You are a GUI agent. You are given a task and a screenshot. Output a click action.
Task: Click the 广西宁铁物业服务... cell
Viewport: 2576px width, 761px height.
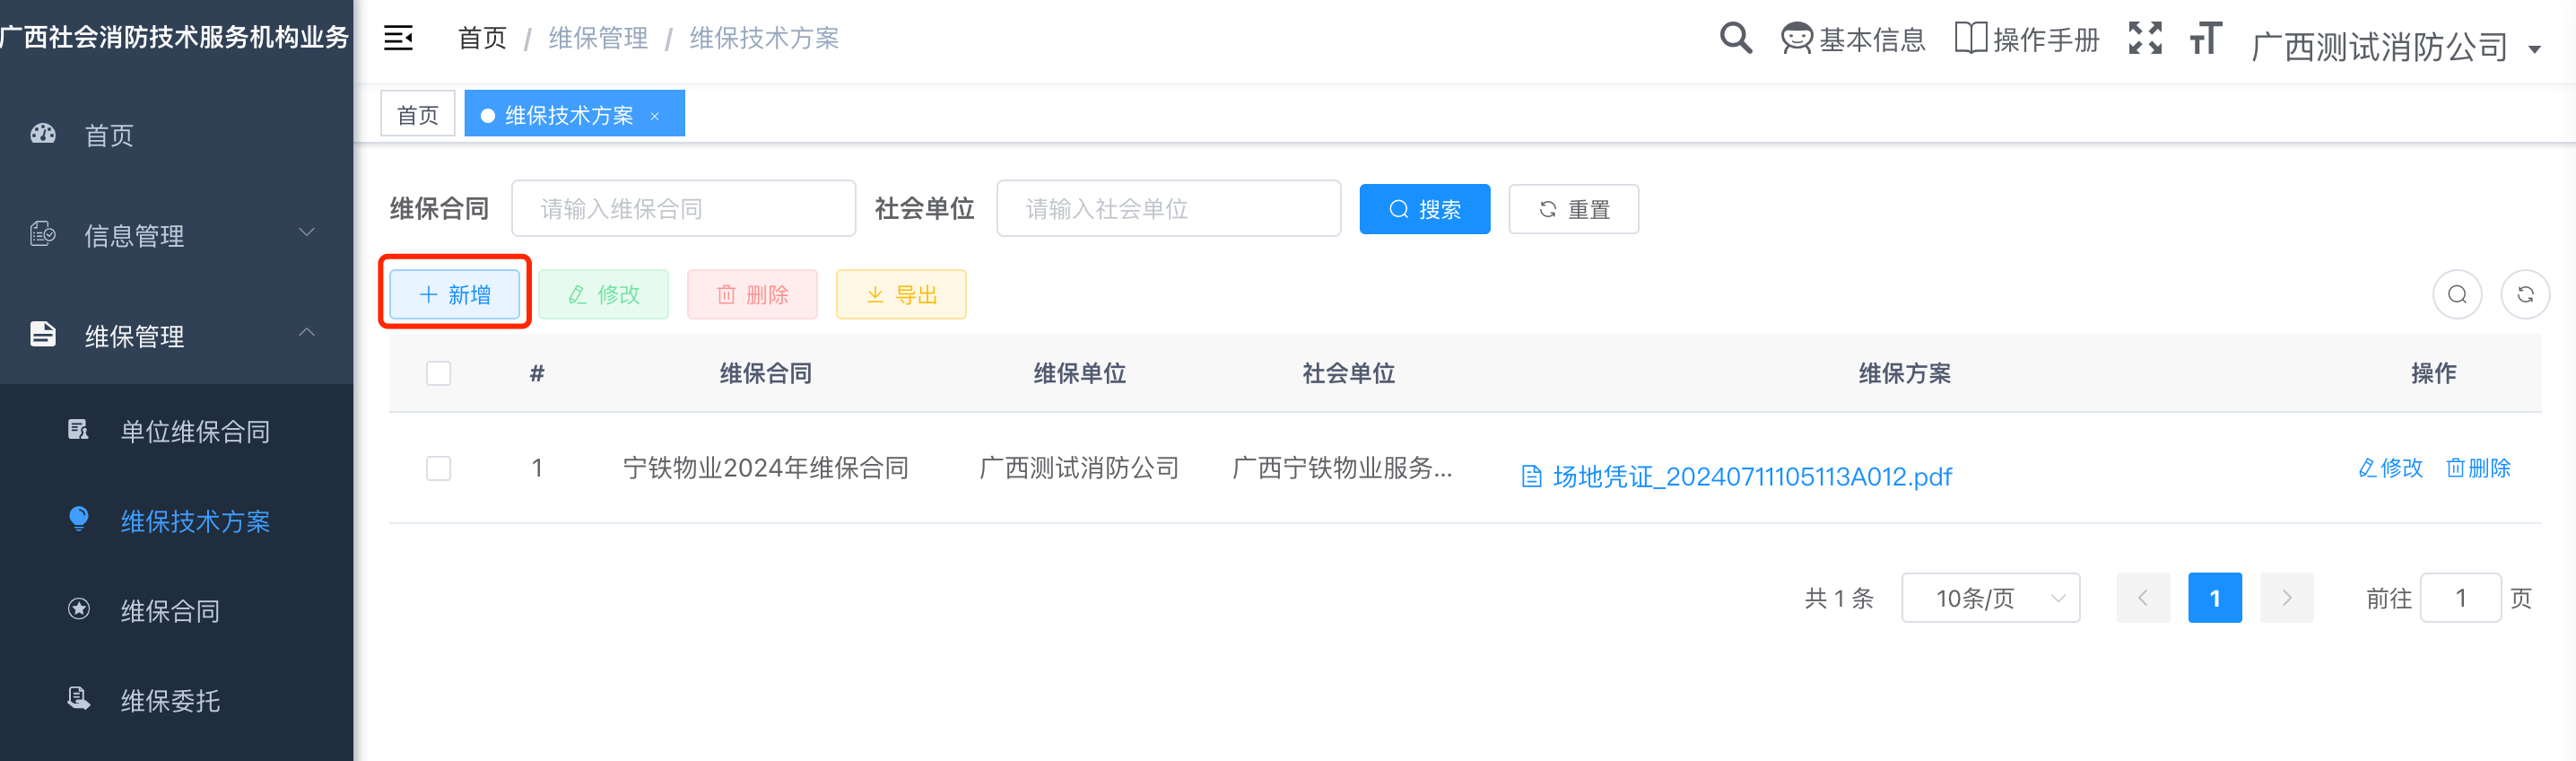(x=1342, y=468)
